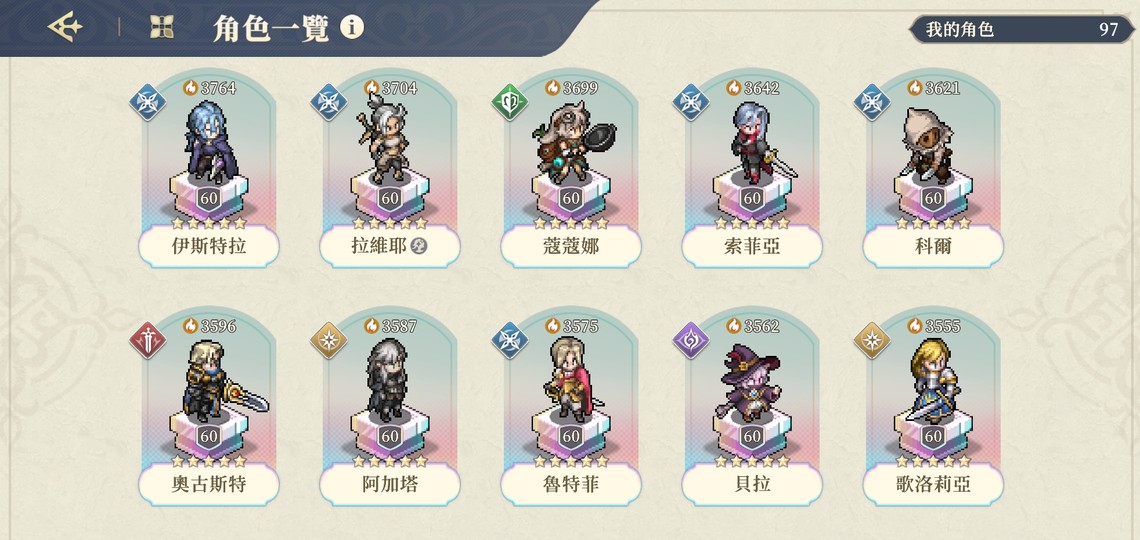Open the info icon beside 角色一覽
Screen dimensions: 1140x540
(x=352, y=28)
